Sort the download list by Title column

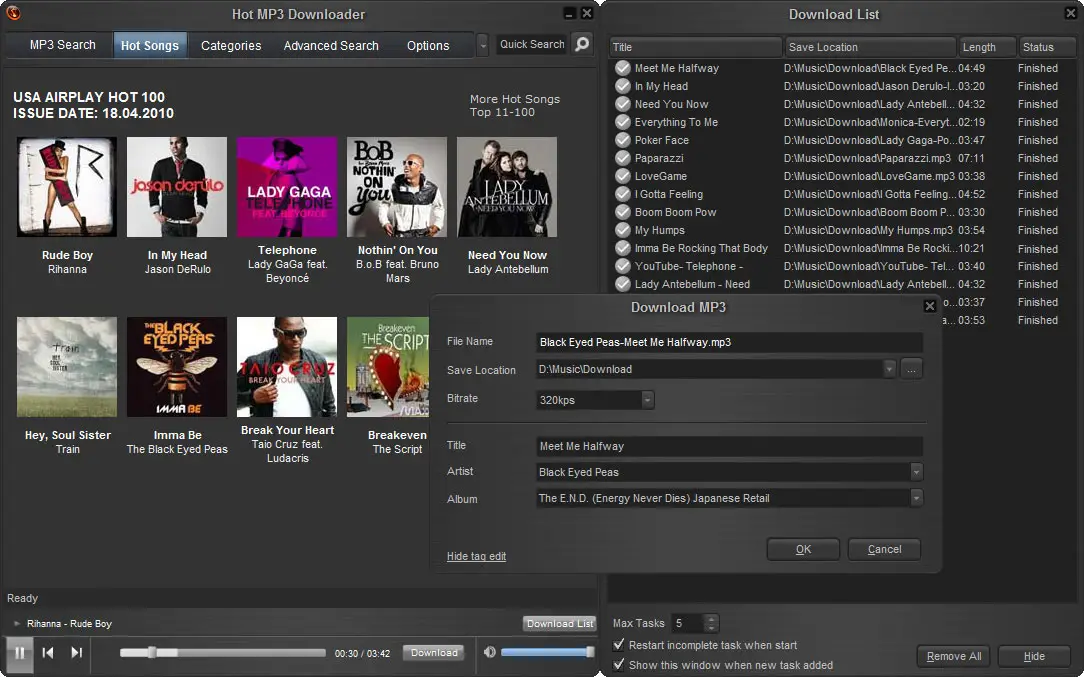tap(695, 47)
